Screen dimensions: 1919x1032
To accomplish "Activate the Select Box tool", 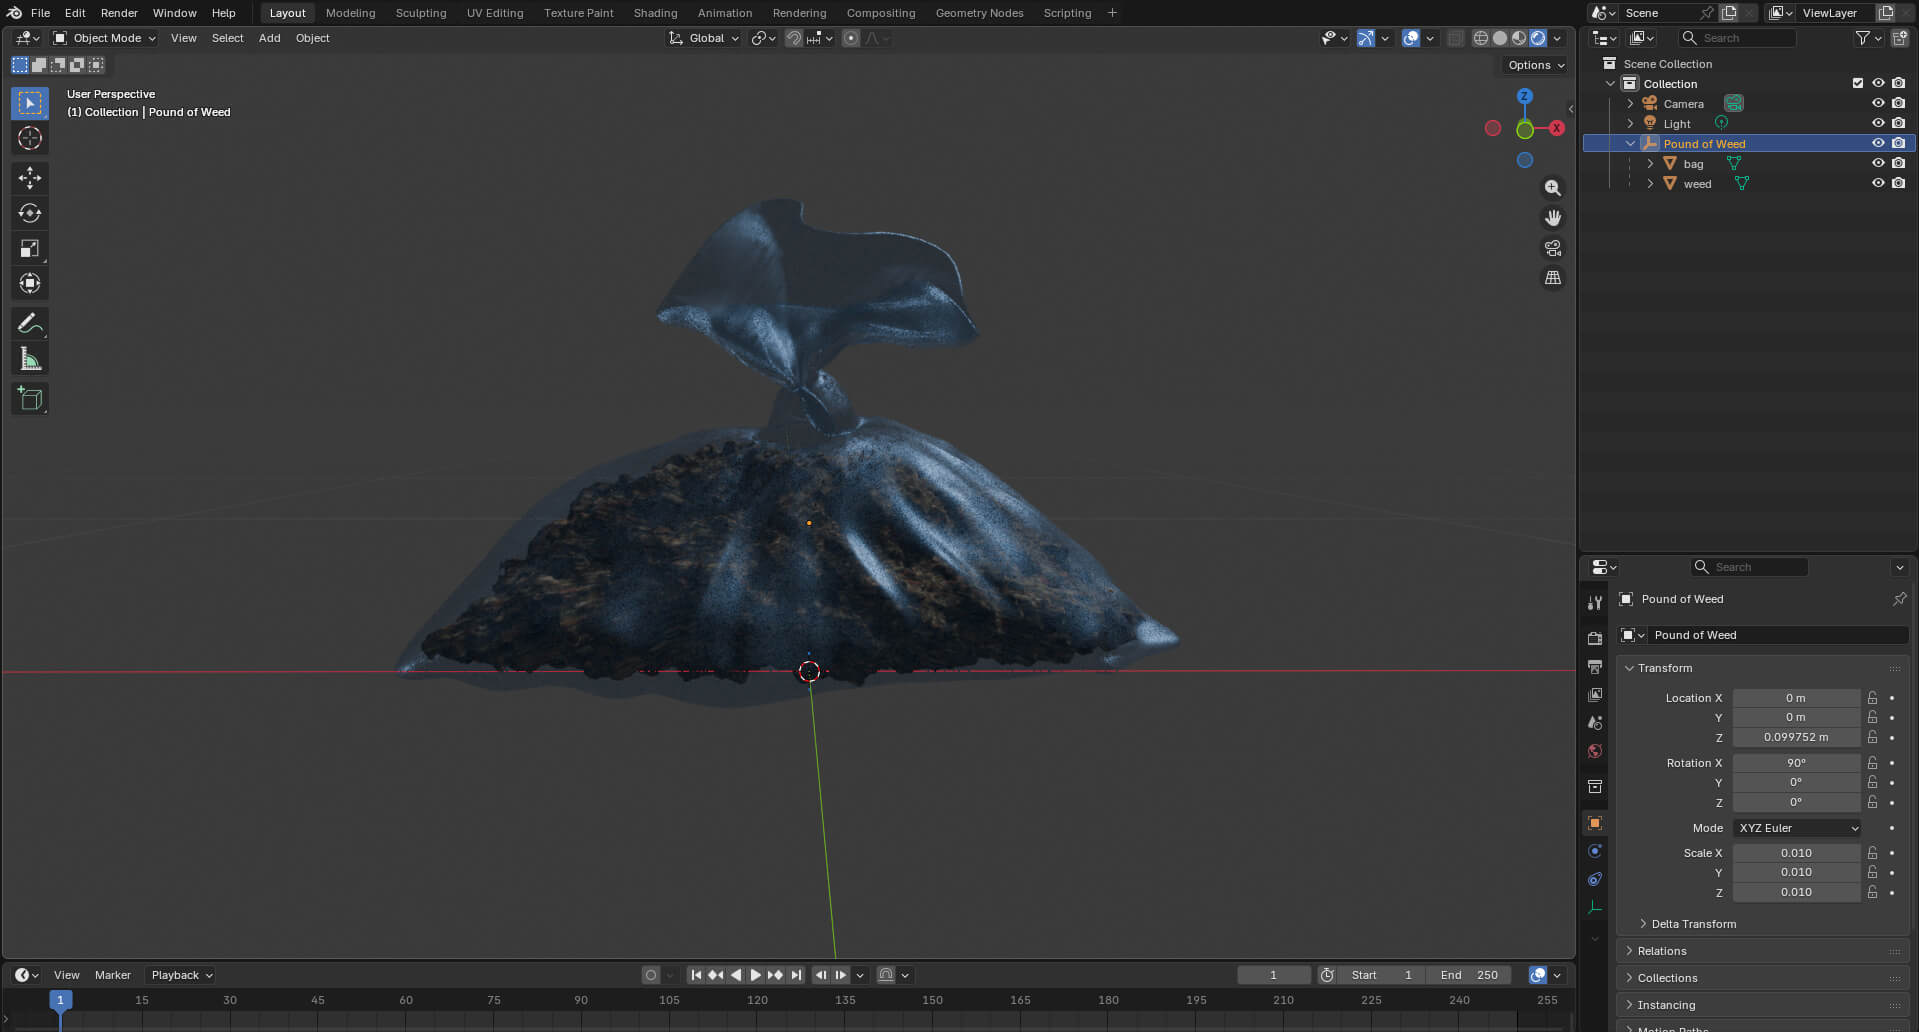I will point(30,103).
